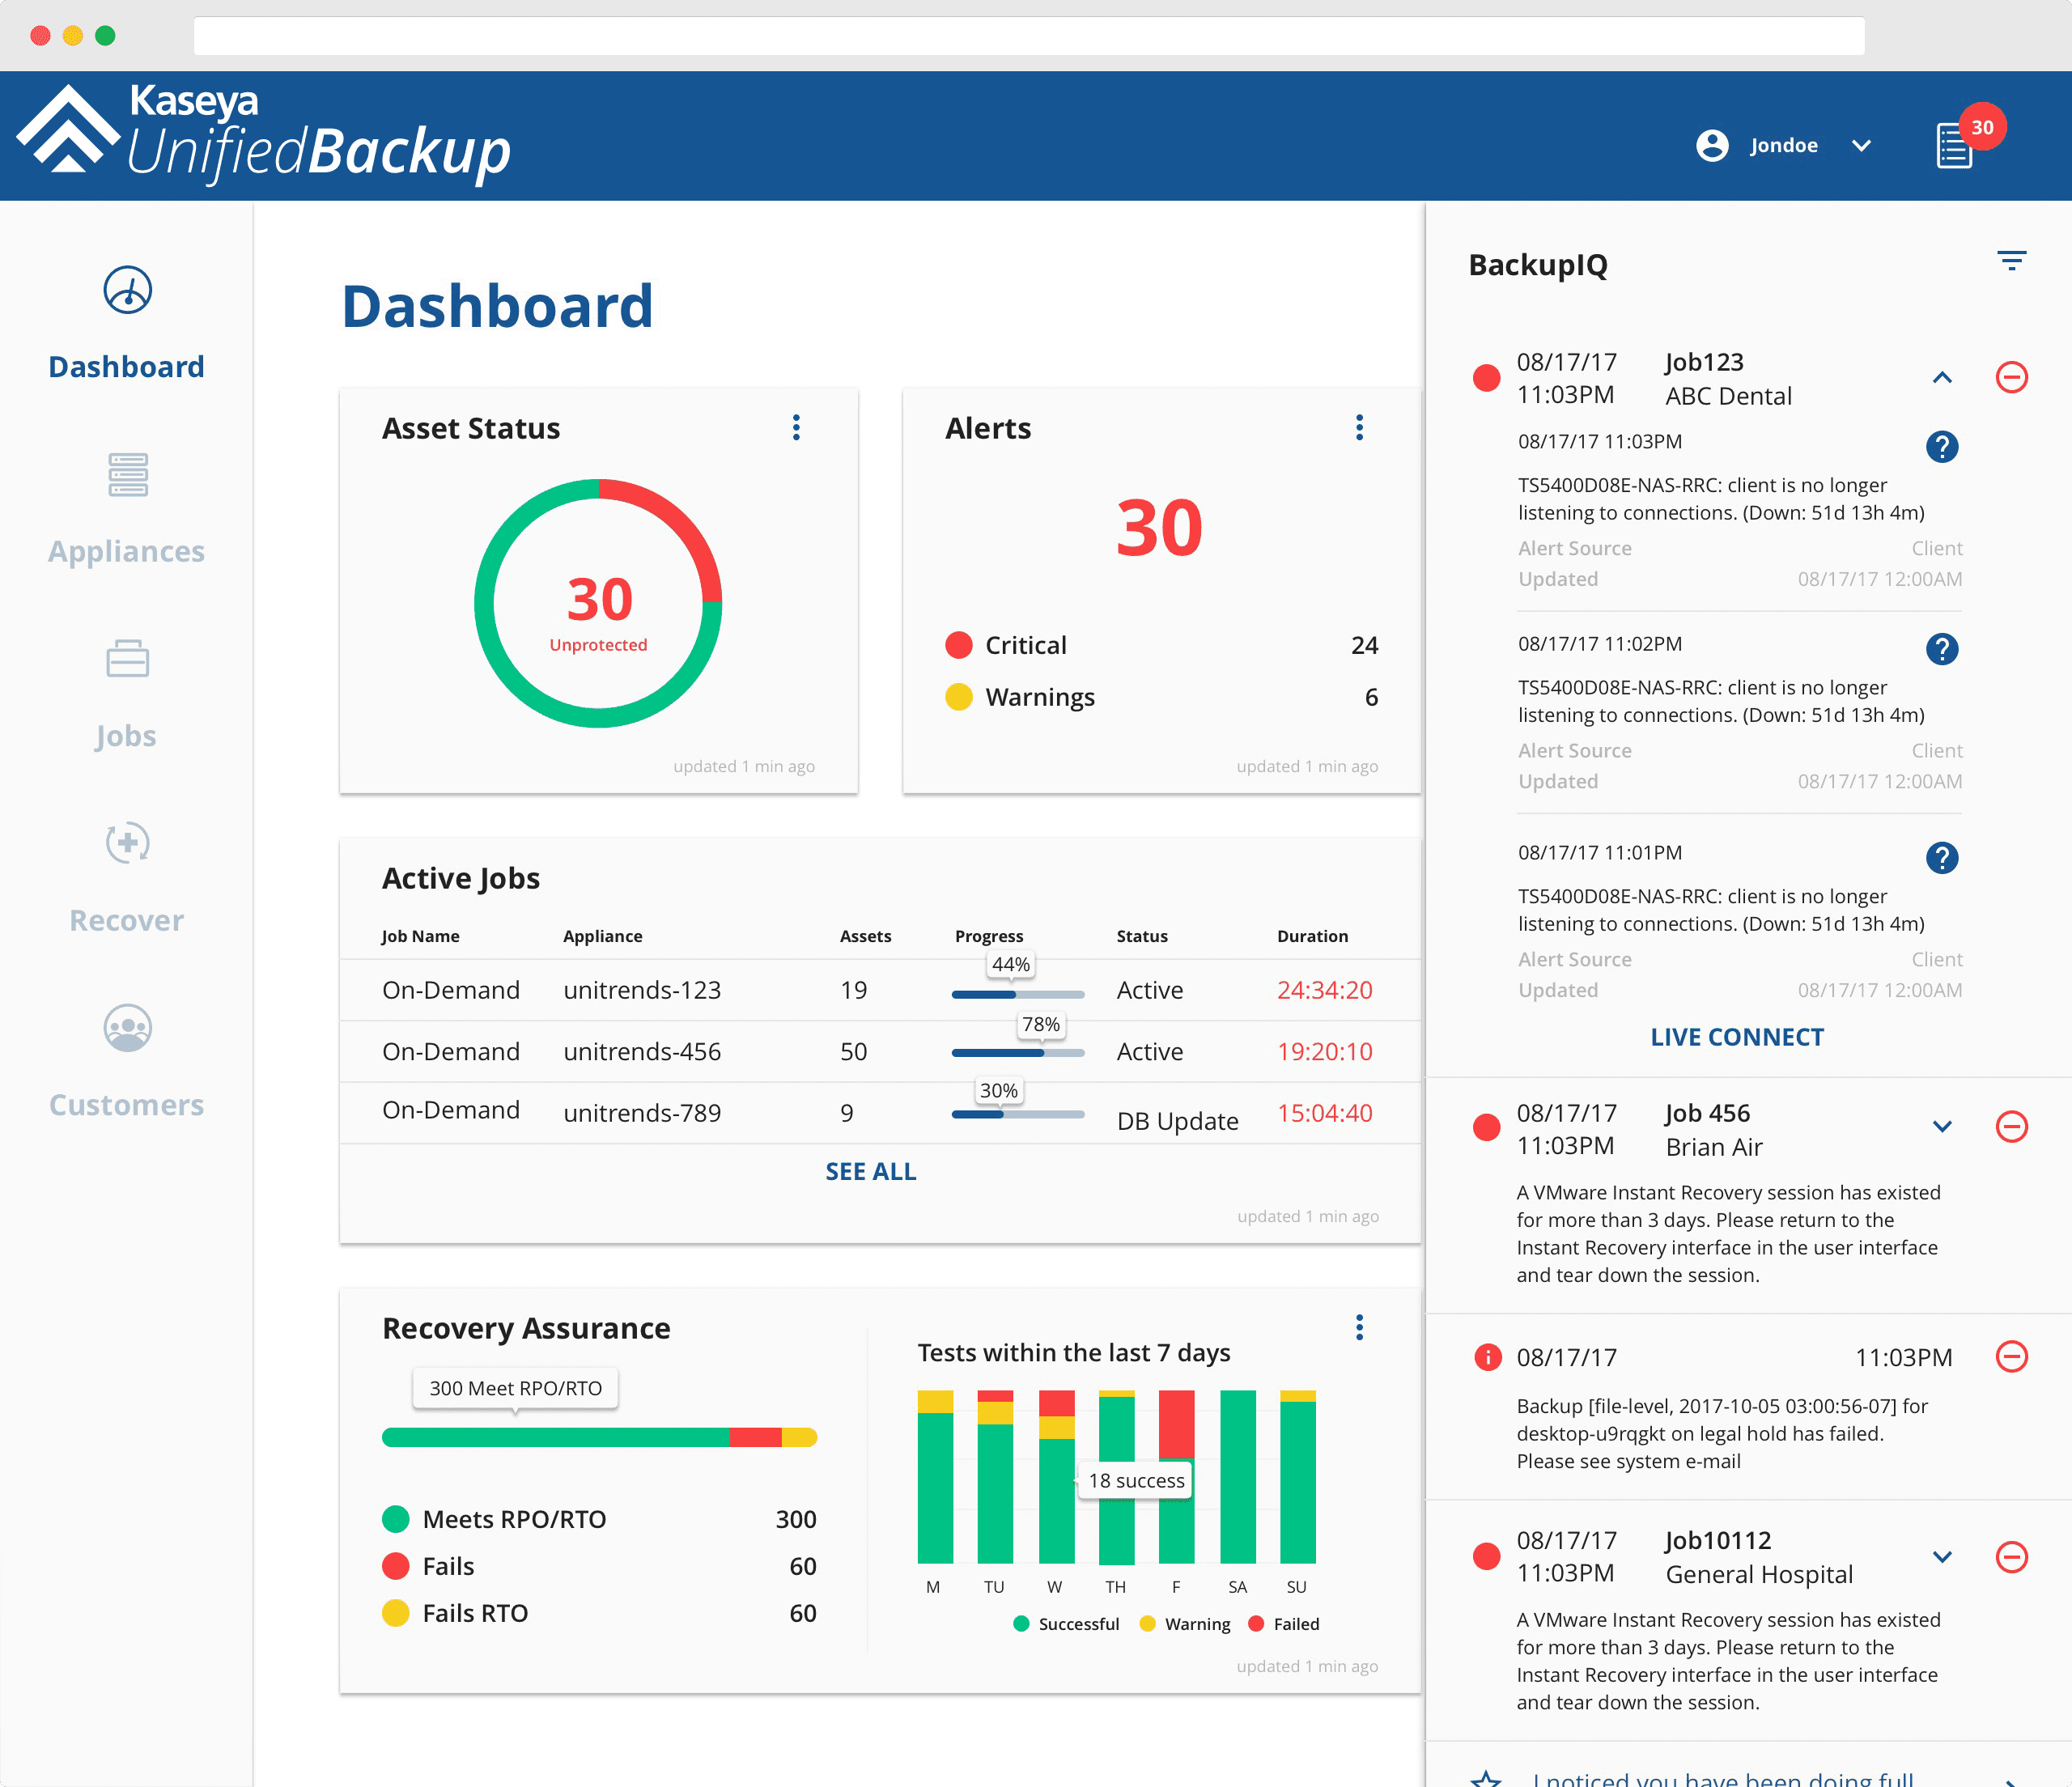
Task: Click the unitrends-456 progress bar
Action: click(x=1017, y=1052)
